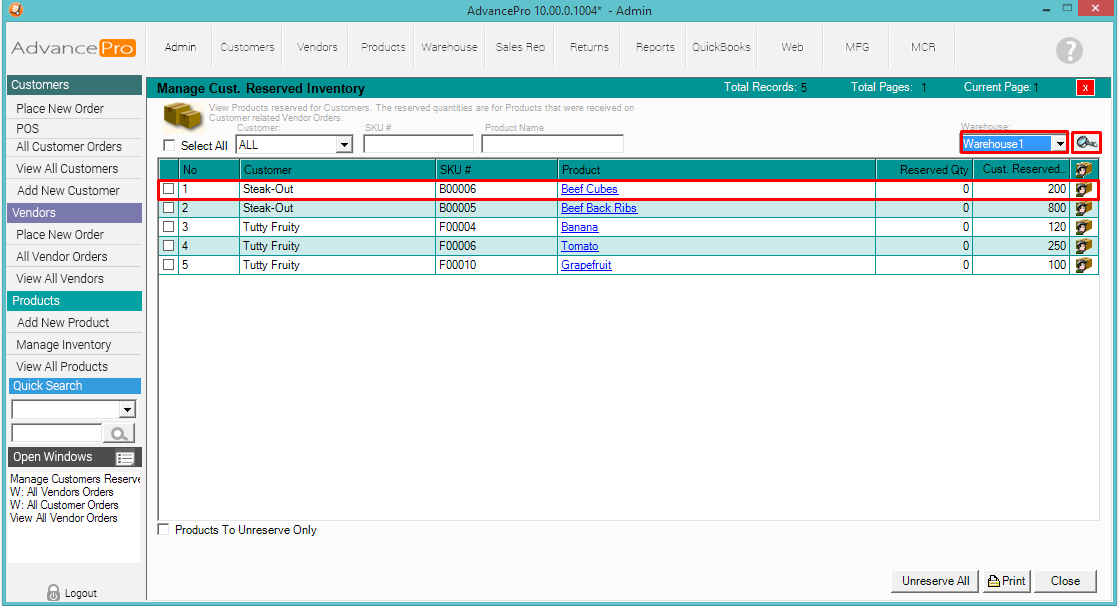Click the Unreserve All button
The height and width of the screenshot is (606, 1119).
click(935, 581)
